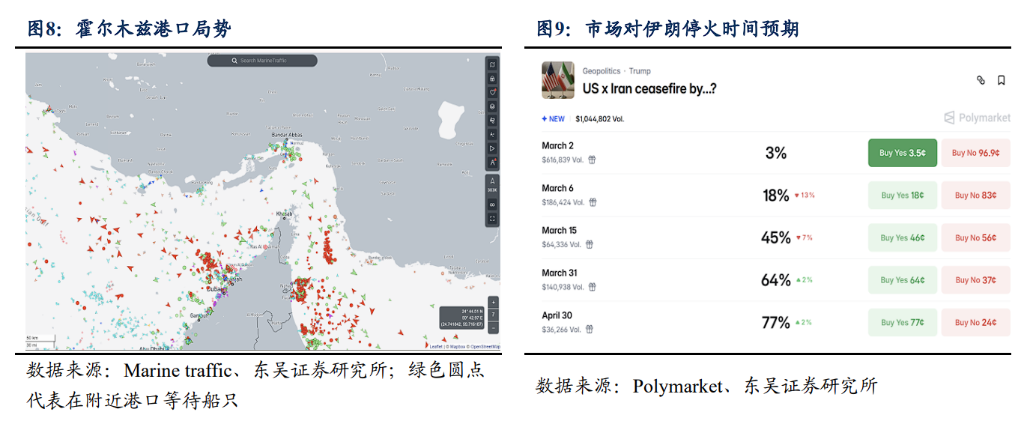1024x423 pixels.
Task: Click the coordinates readout box on map
Action: tap(462, 317)
